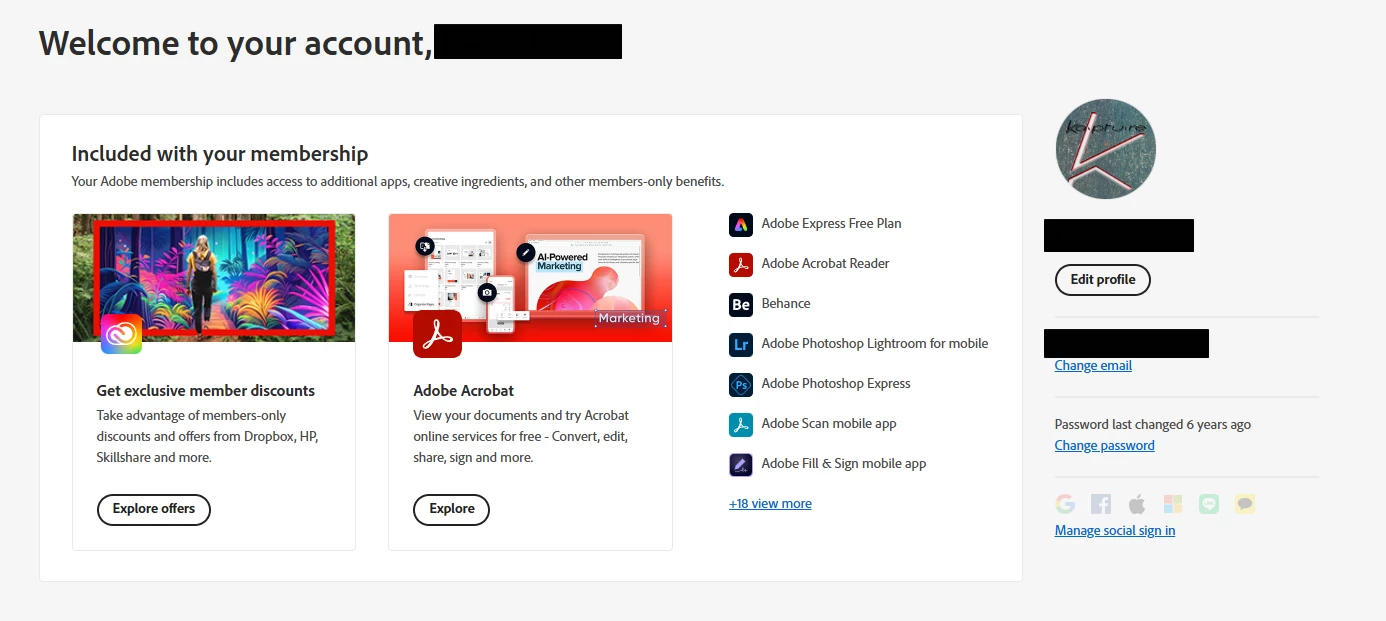Click the Google social sign-in icon
The width and height of the screenshot is (1386, 621).
[x=1065, y=504]
